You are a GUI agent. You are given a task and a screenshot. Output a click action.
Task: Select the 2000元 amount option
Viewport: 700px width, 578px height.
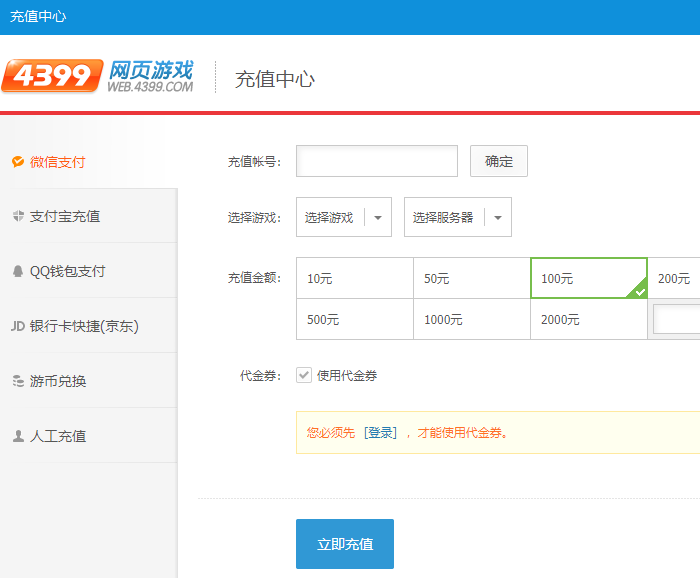click(589, 319)
